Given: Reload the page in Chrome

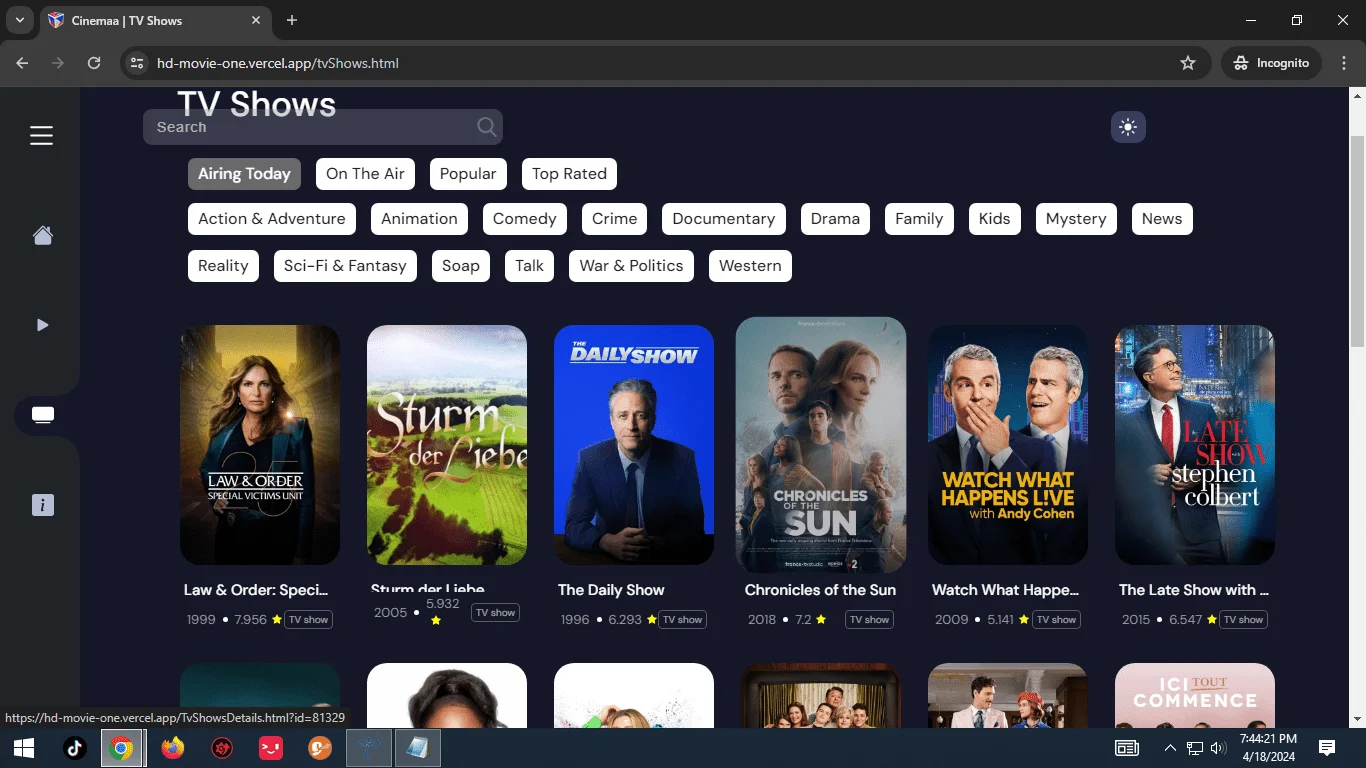Looking at the screenshot, I should click(x=94, y=63).
